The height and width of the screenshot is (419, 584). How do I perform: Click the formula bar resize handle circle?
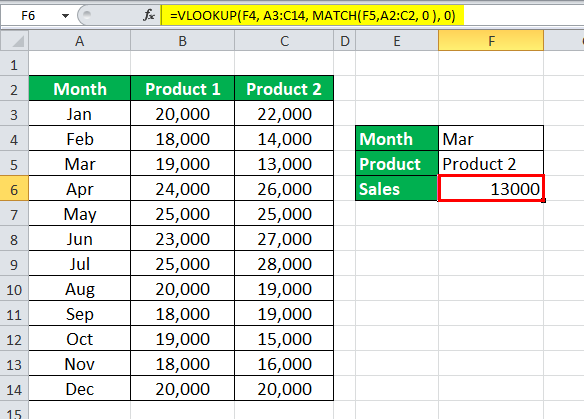[x=86, y=15]
